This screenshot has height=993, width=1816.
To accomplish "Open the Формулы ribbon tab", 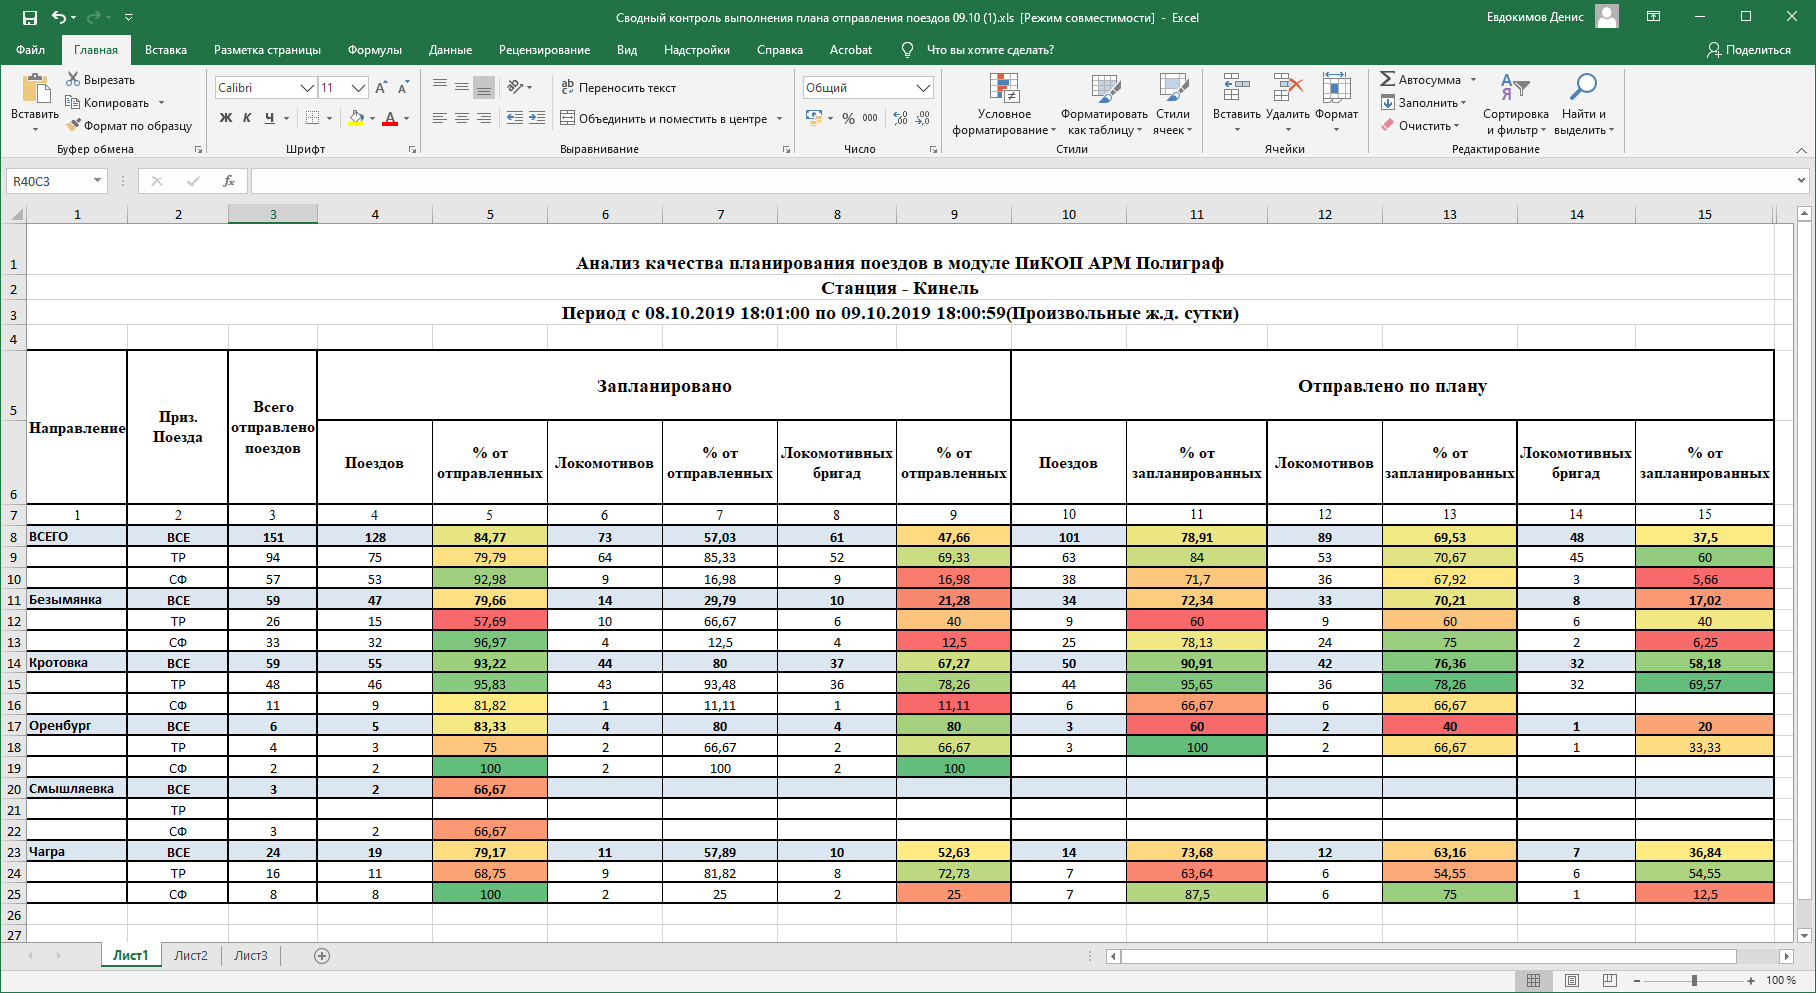I will 374,50.
